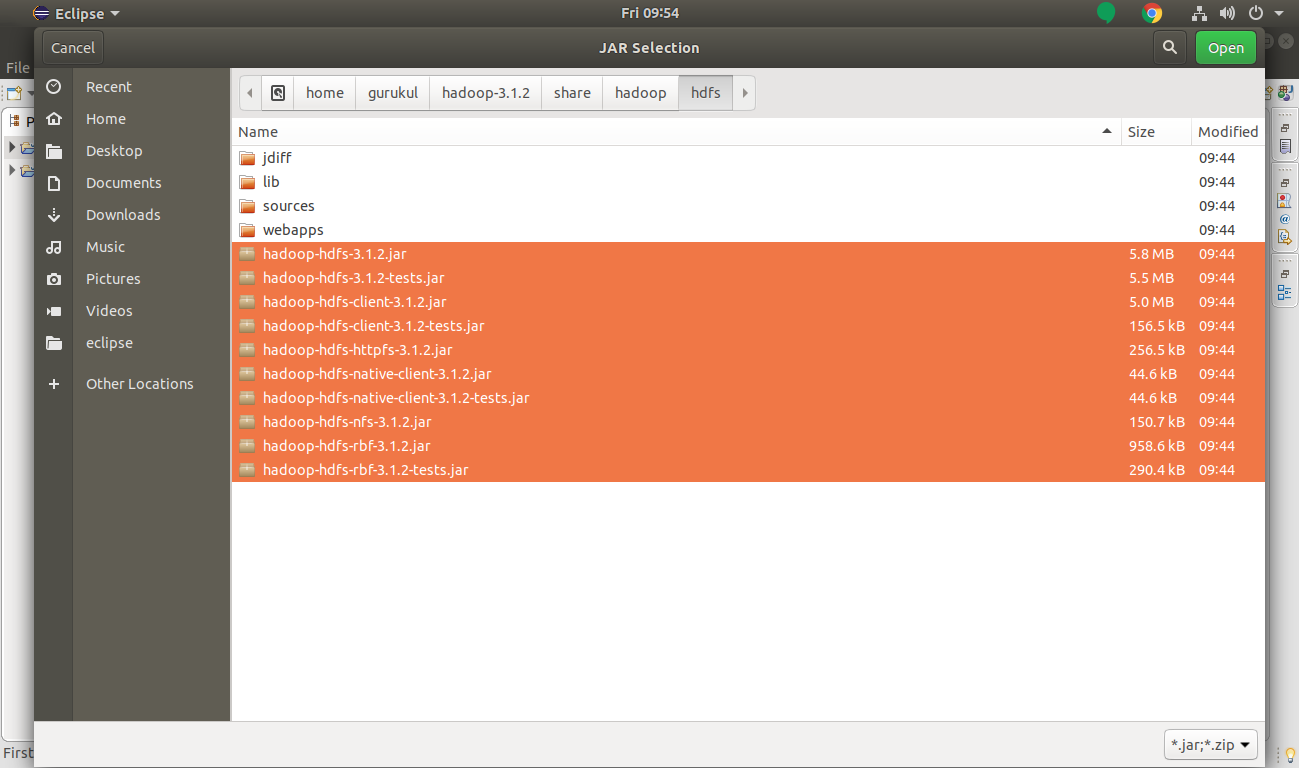Click the hadoop-hdfs-3.1.2.jar archive icon
This screenshot has width=1299, height=768.
(248, 254)
